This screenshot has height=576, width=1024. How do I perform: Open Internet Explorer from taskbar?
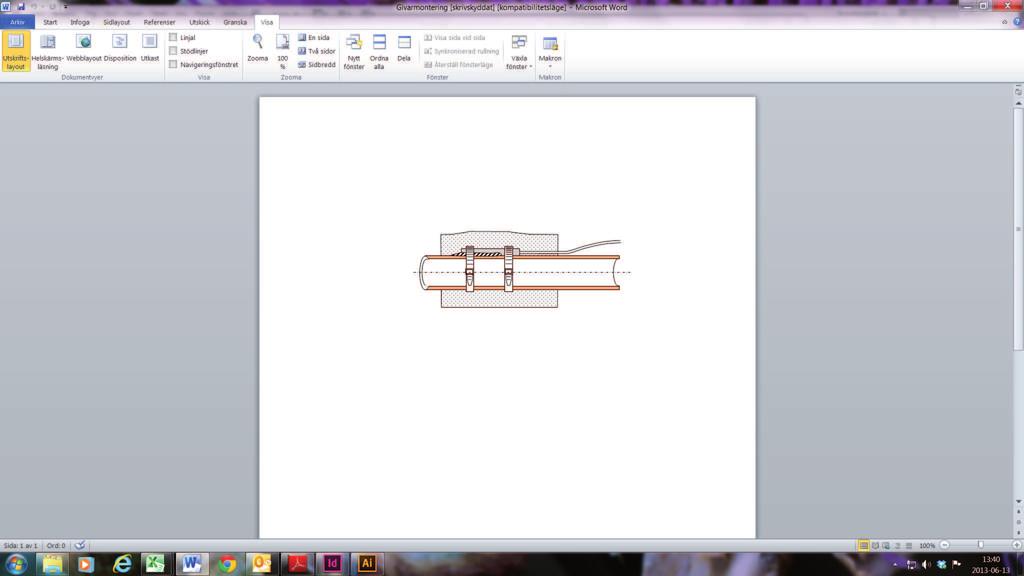(x=122, y=564)
